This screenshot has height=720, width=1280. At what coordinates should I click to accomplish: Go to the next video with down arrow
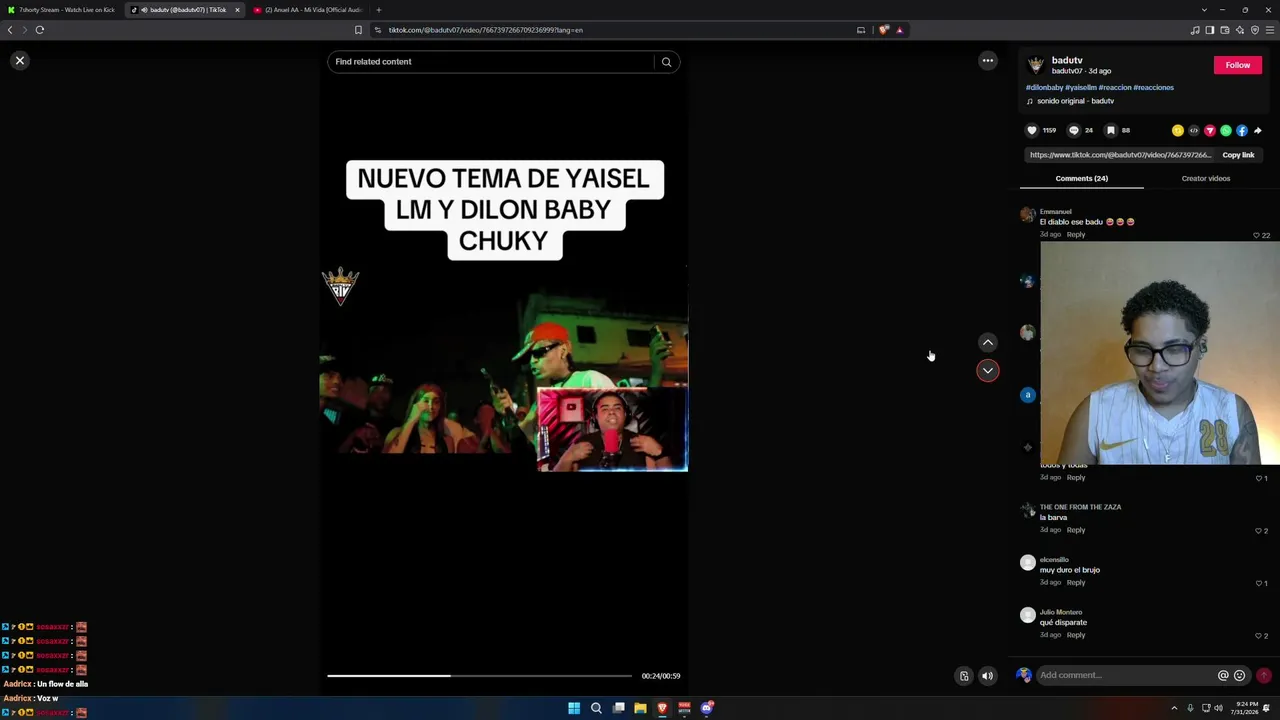(x=988, y=371)
